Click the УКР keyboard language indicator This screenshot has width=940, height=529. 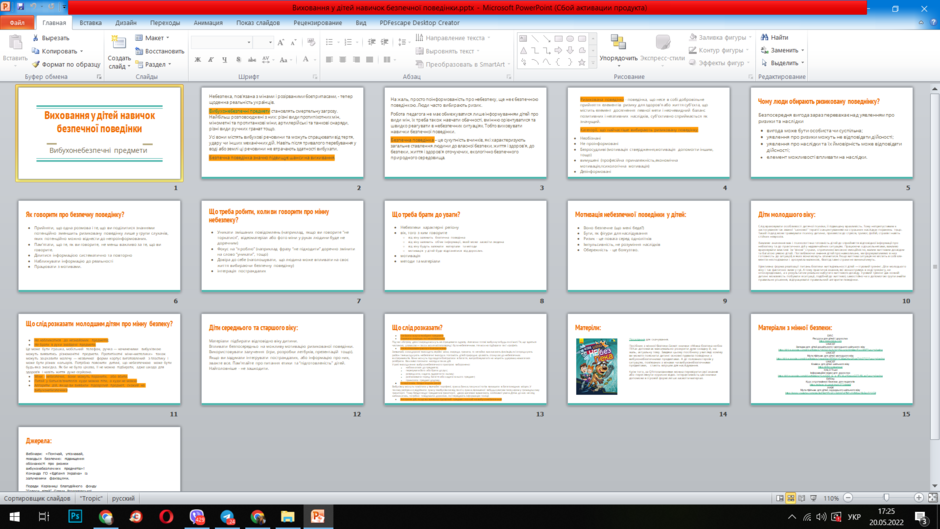pos(854,517)
